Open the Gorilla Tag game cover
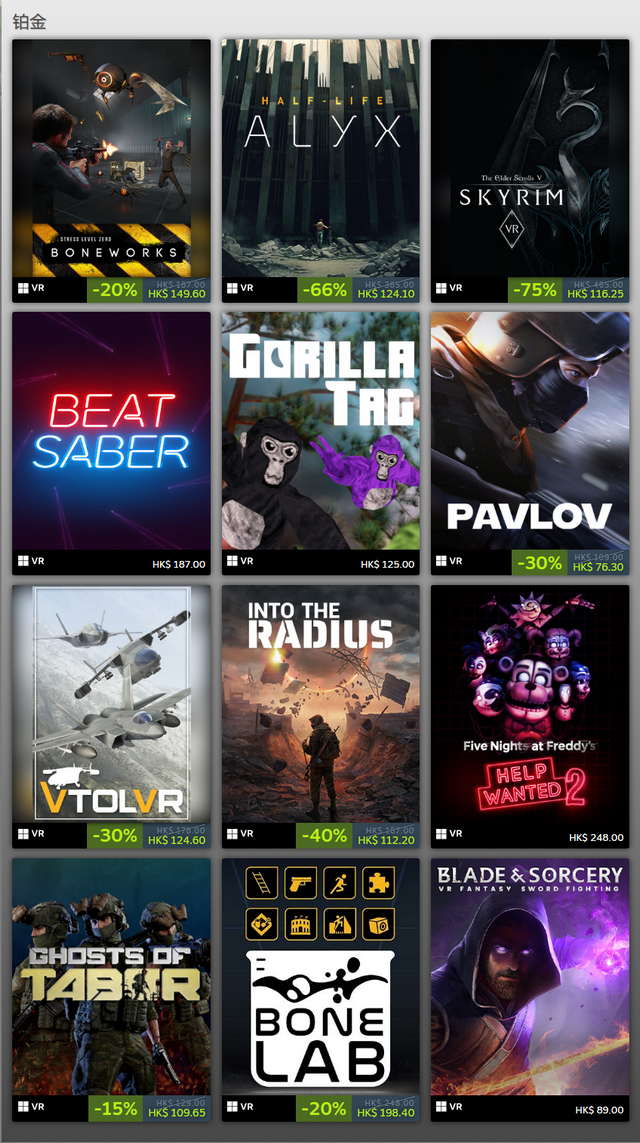Image resolution: width=640 pixels, height=1143 pixels. click(321, 431)
